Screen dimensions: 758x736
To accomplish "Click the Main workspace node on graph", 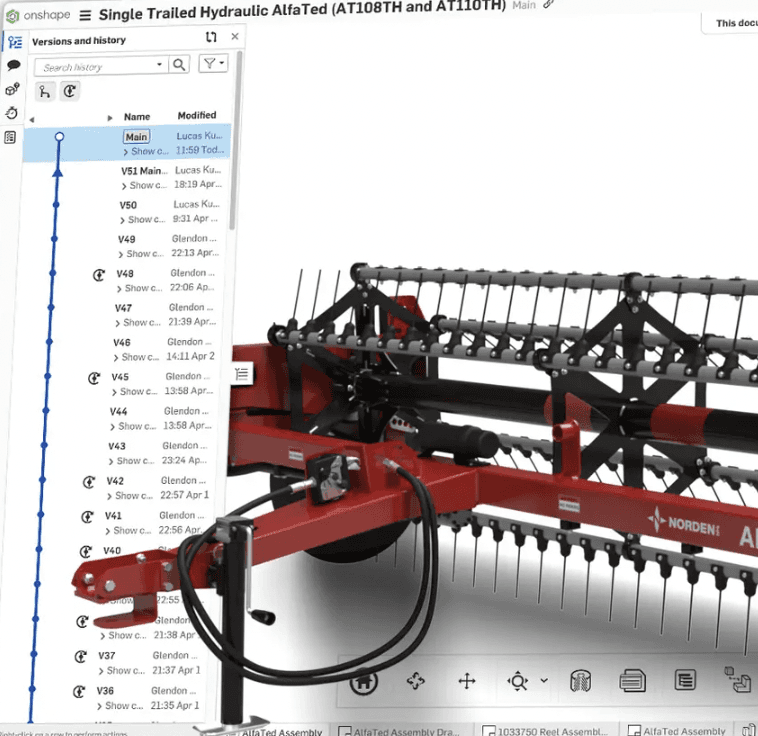I will tap(59, 136).
